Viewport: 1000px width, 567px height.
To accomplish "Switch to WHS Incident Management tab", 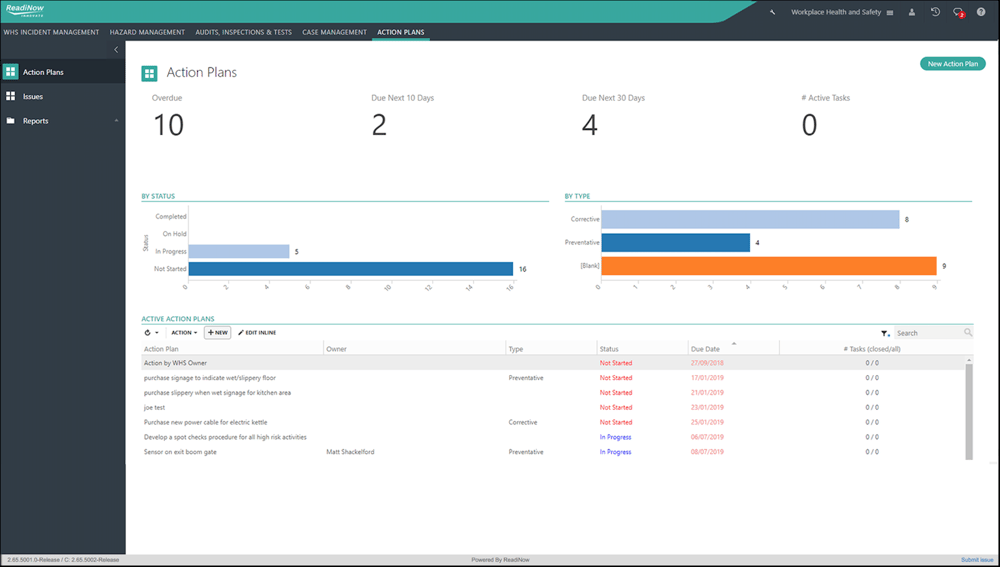I will coord(52,32).
